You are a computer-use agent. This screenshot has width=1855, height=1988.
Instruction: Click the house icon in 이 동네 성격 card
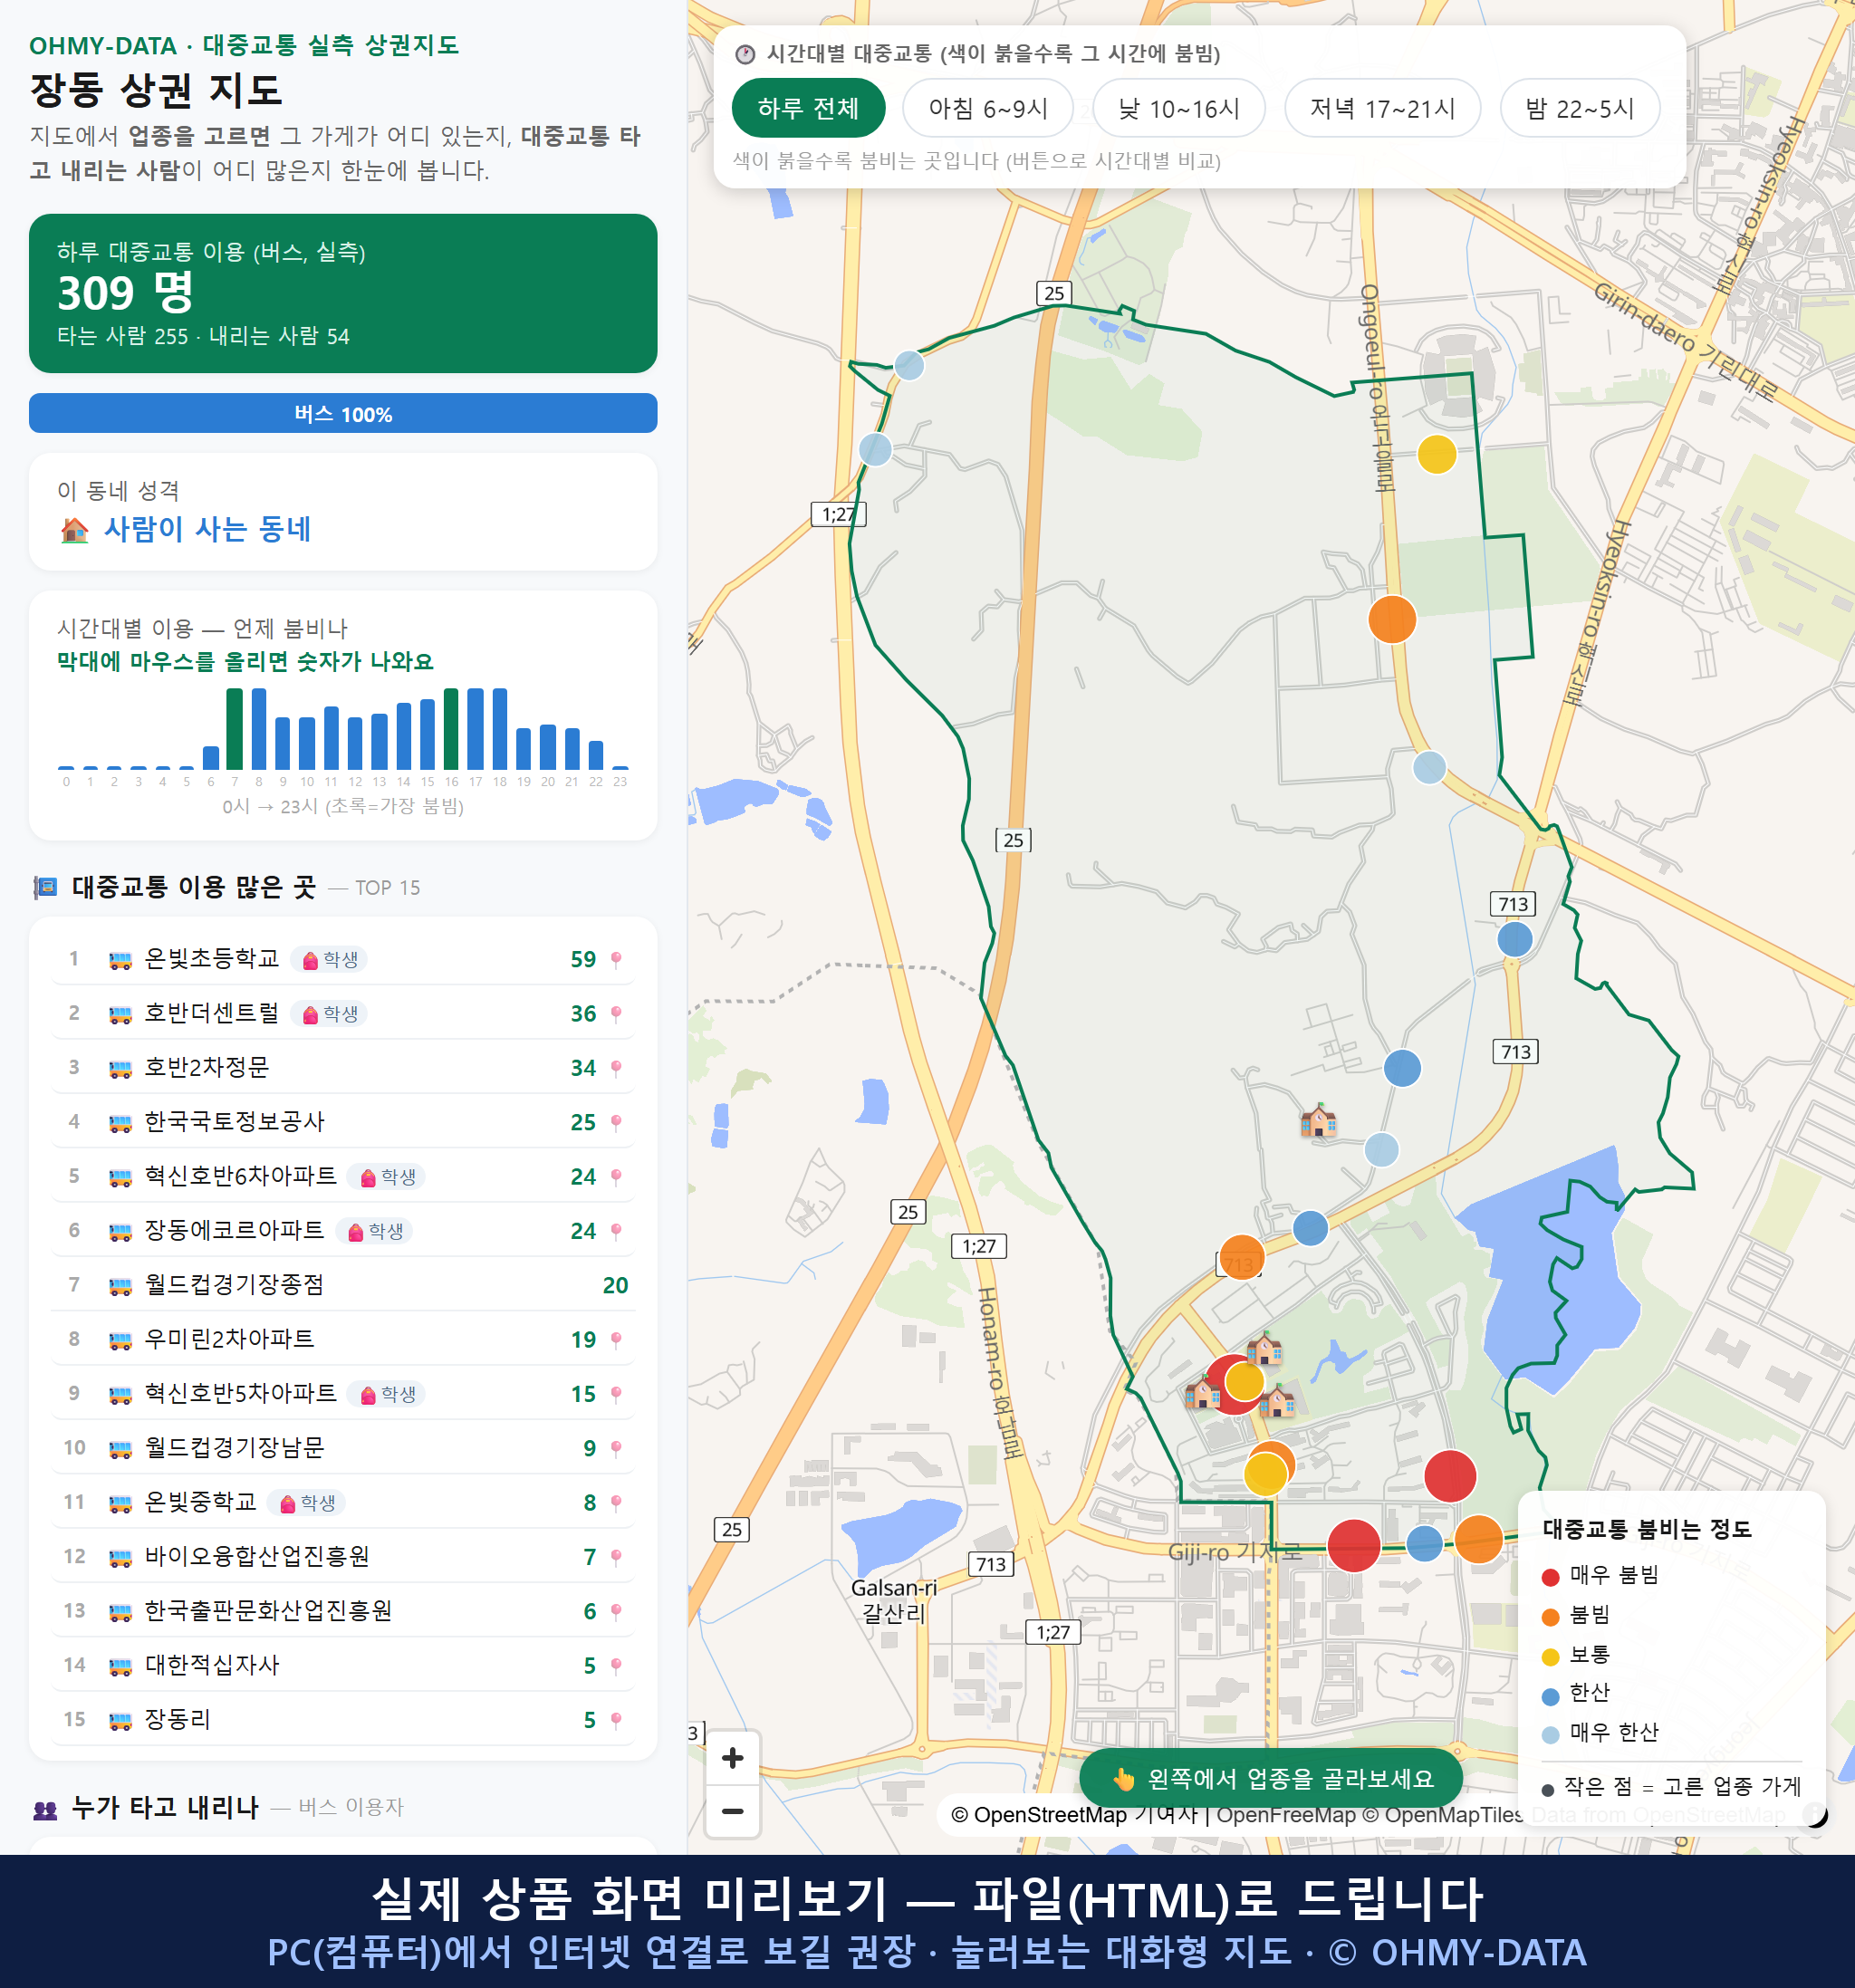pos(75,529)
